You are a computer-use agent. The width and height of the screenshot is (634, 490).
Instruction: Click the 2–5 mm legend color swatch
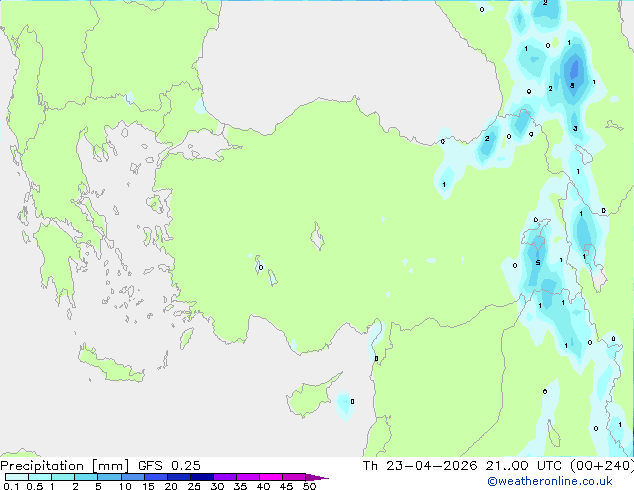coord(86,477)
